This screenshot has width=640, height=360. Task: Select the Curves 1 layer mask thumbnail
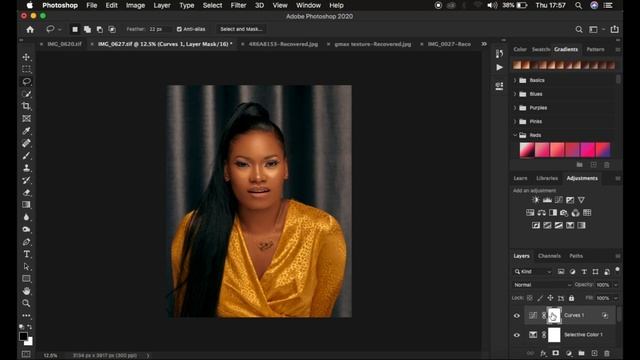[554, 316]
